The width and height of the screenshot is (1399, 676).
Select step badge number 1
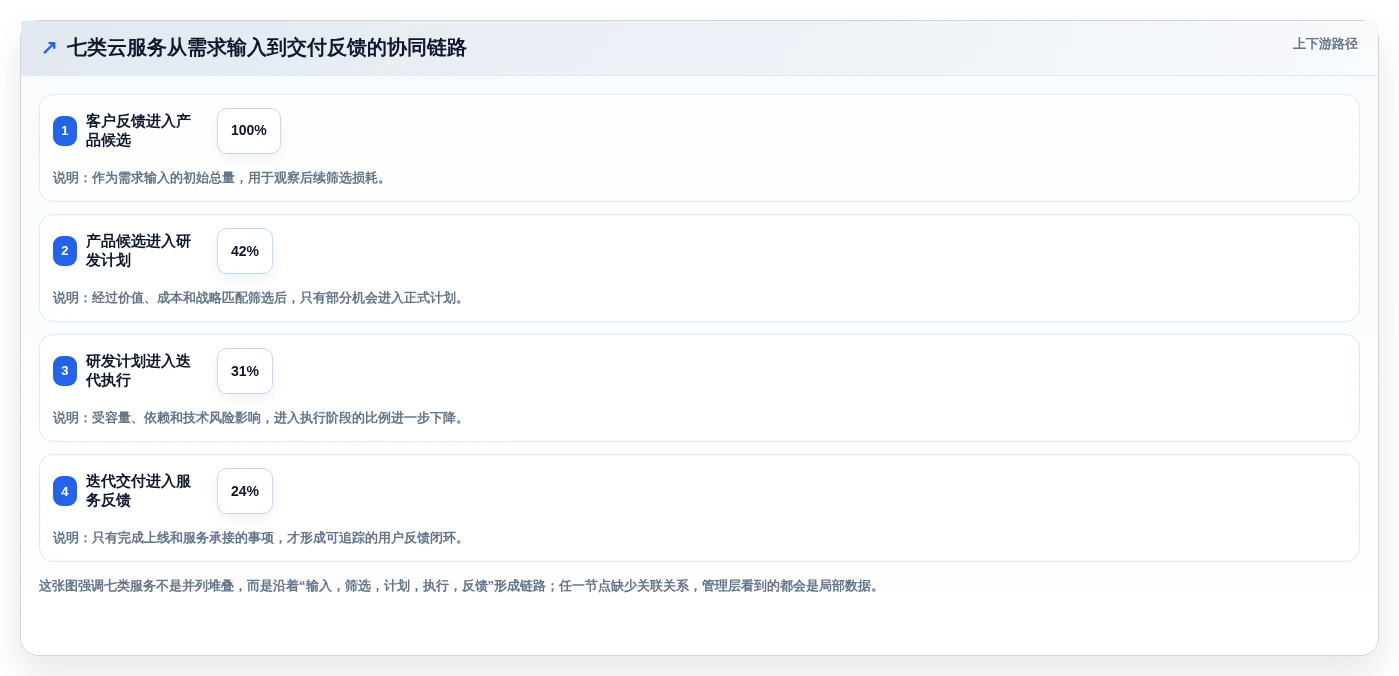click(x=65, y=131)
